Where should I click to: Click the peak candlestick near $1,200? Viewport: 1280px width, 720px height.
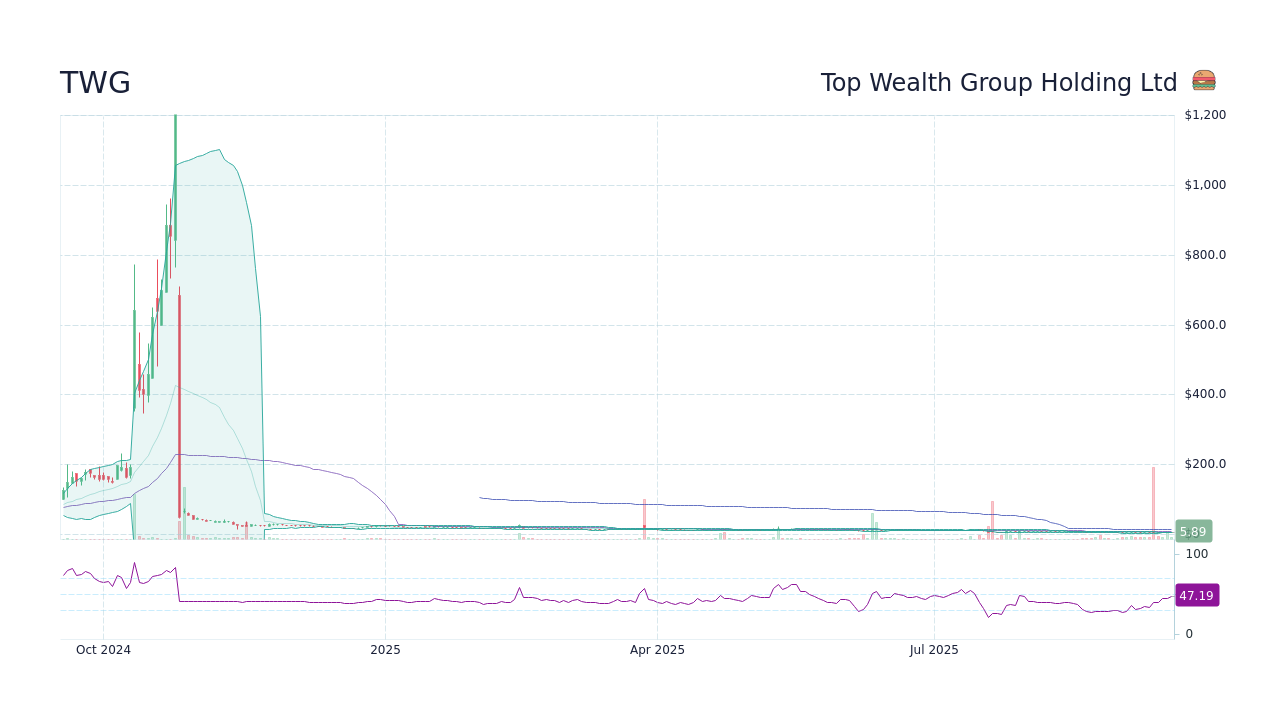[x=175, y=130]
